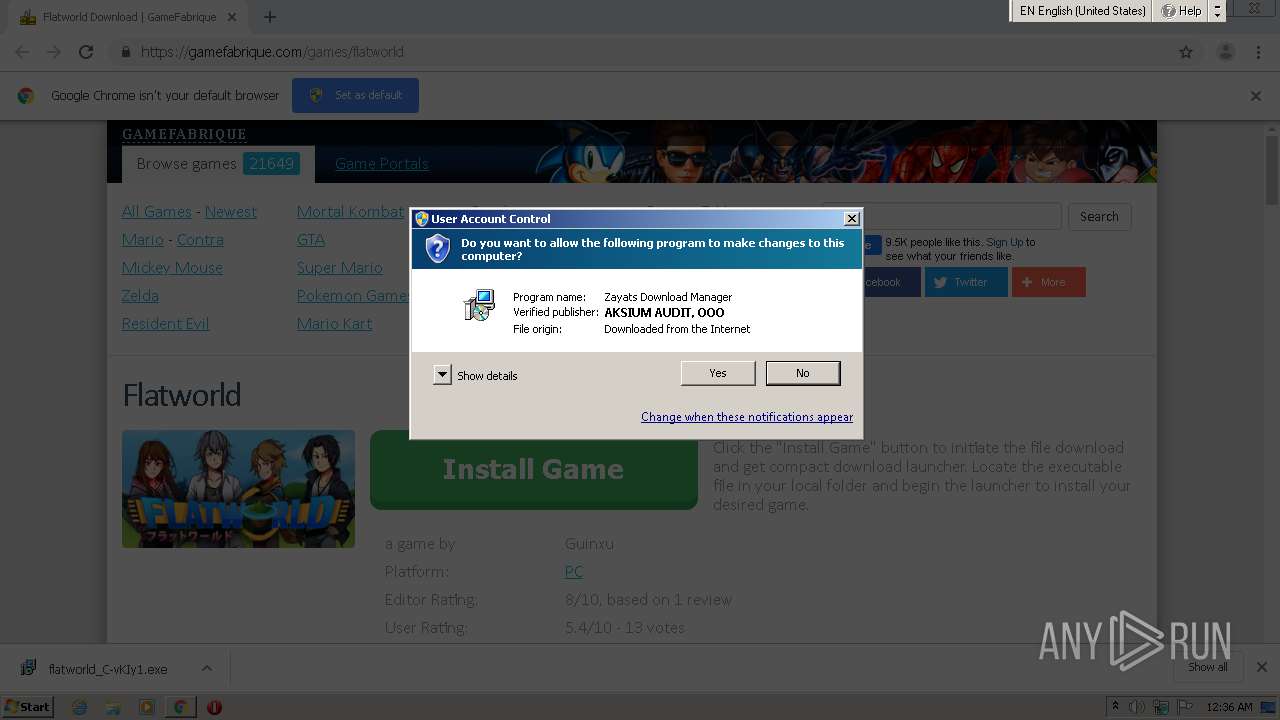Open the GTA link
The height and width of the screenshot is (720, 1280).
tap(311, 240)
